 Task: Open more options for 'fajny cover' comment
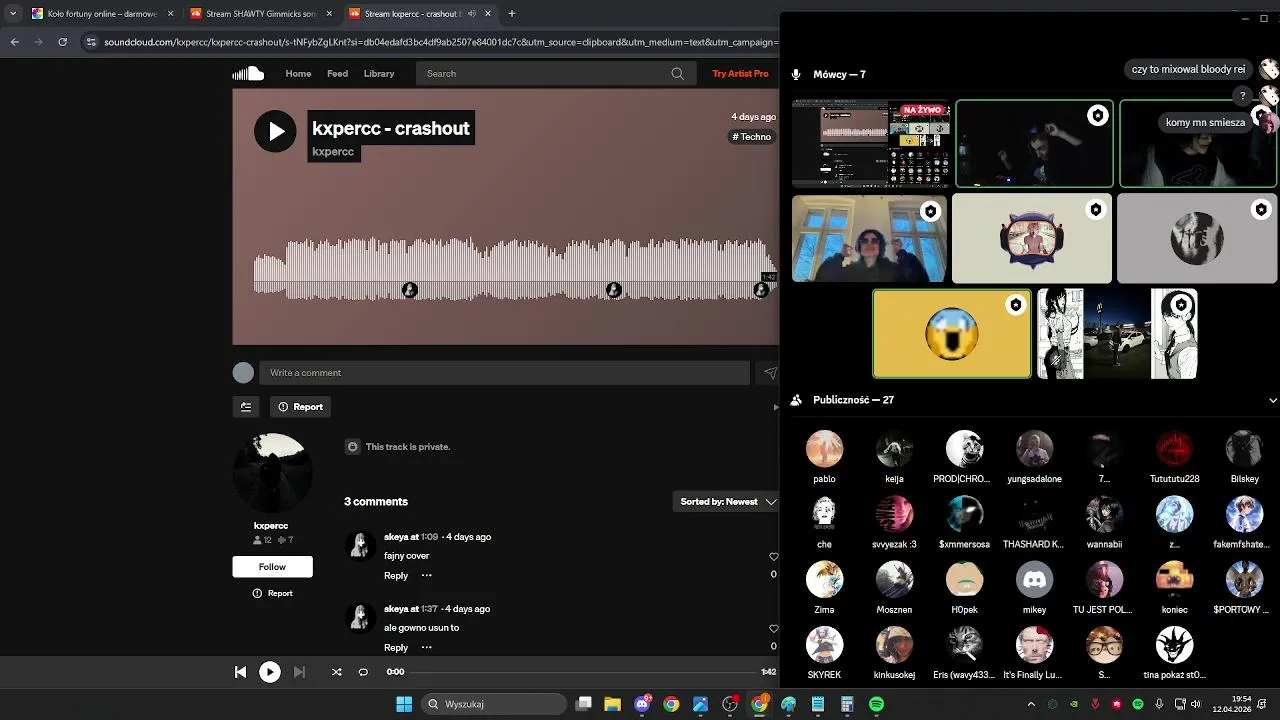coord(426,575)
